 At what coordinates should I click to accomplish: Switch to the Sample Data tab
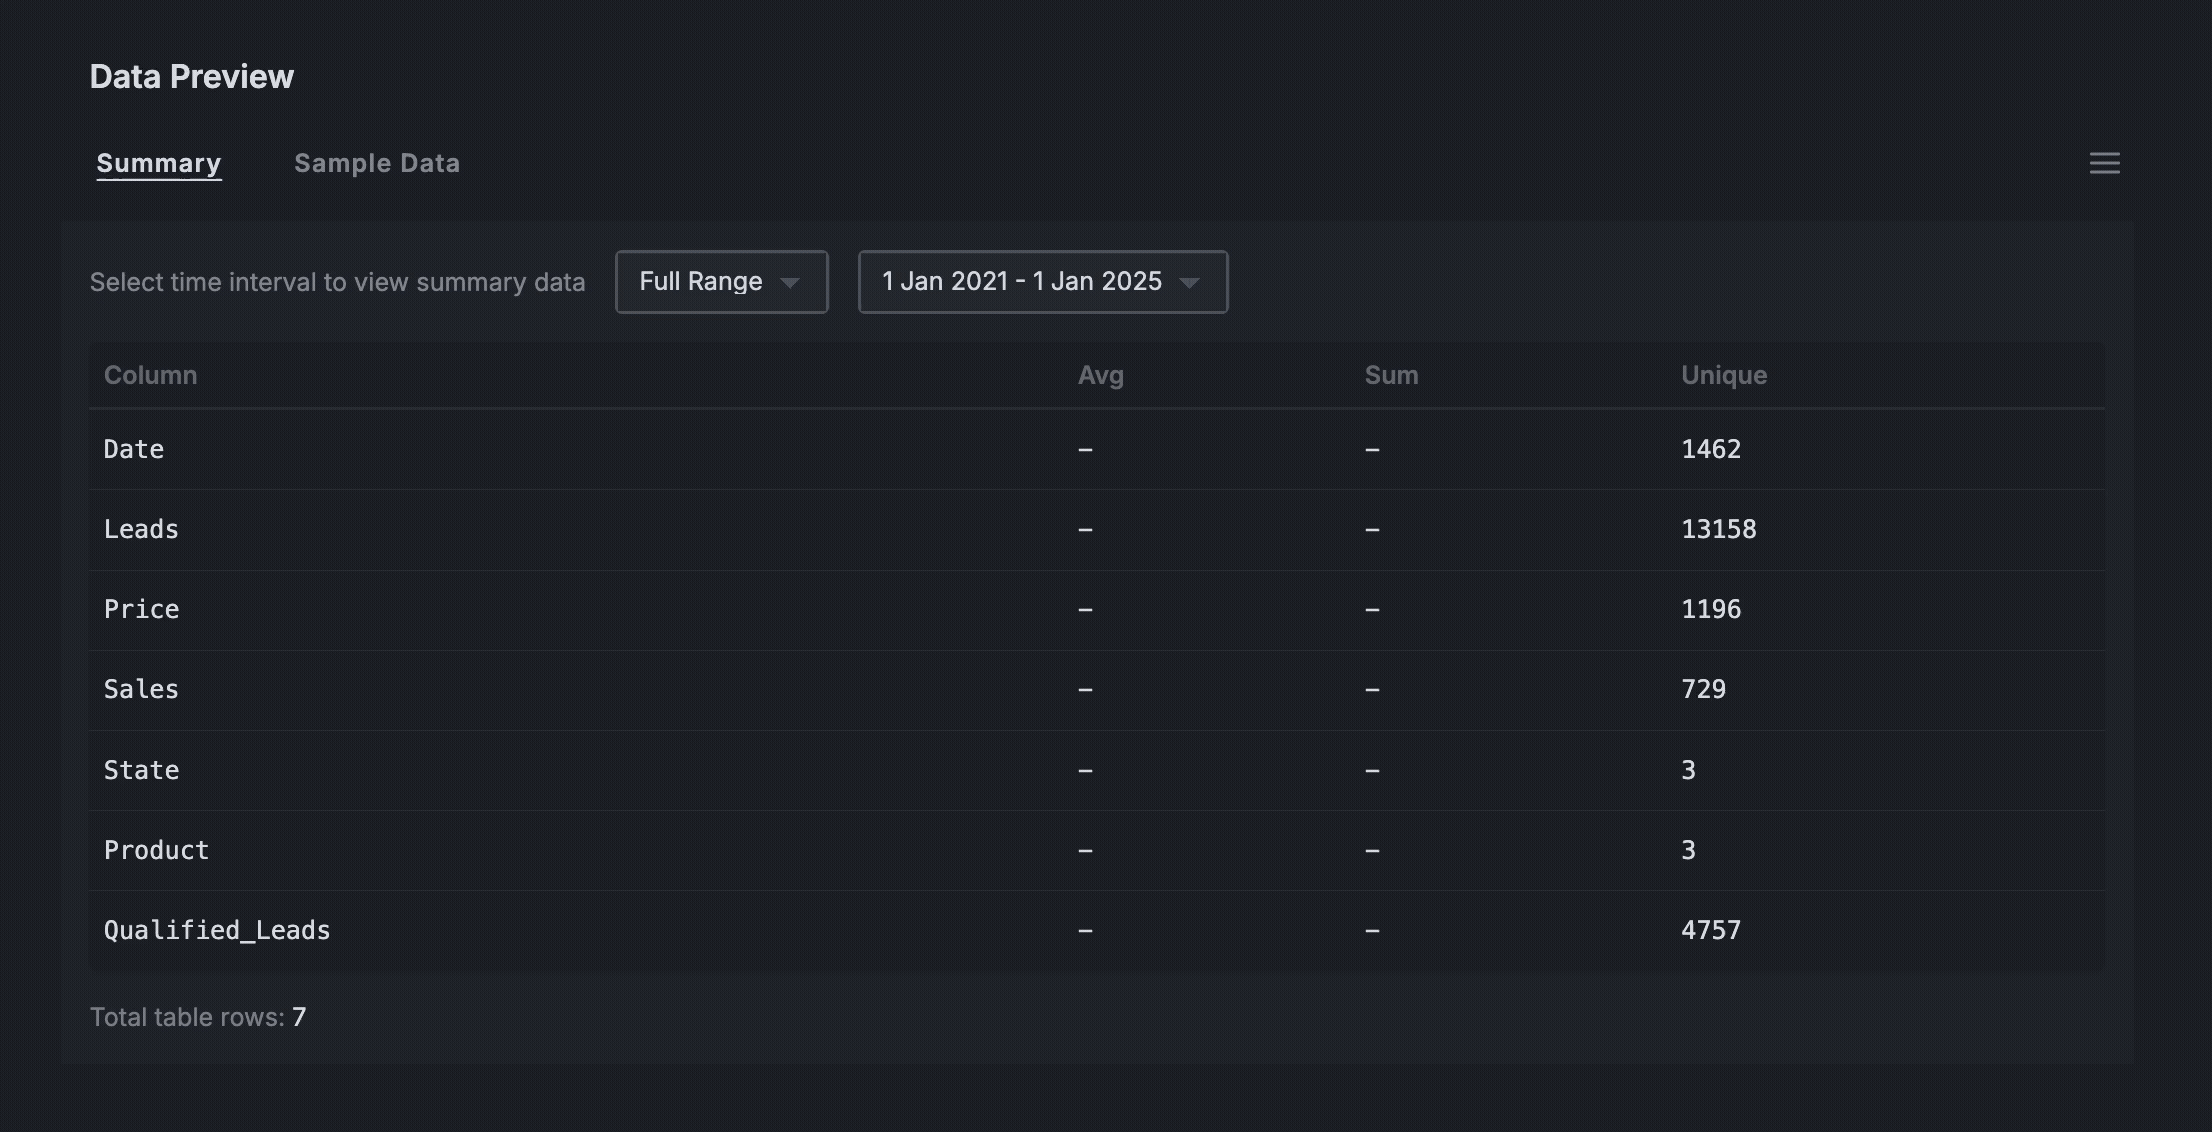[376, 163]
